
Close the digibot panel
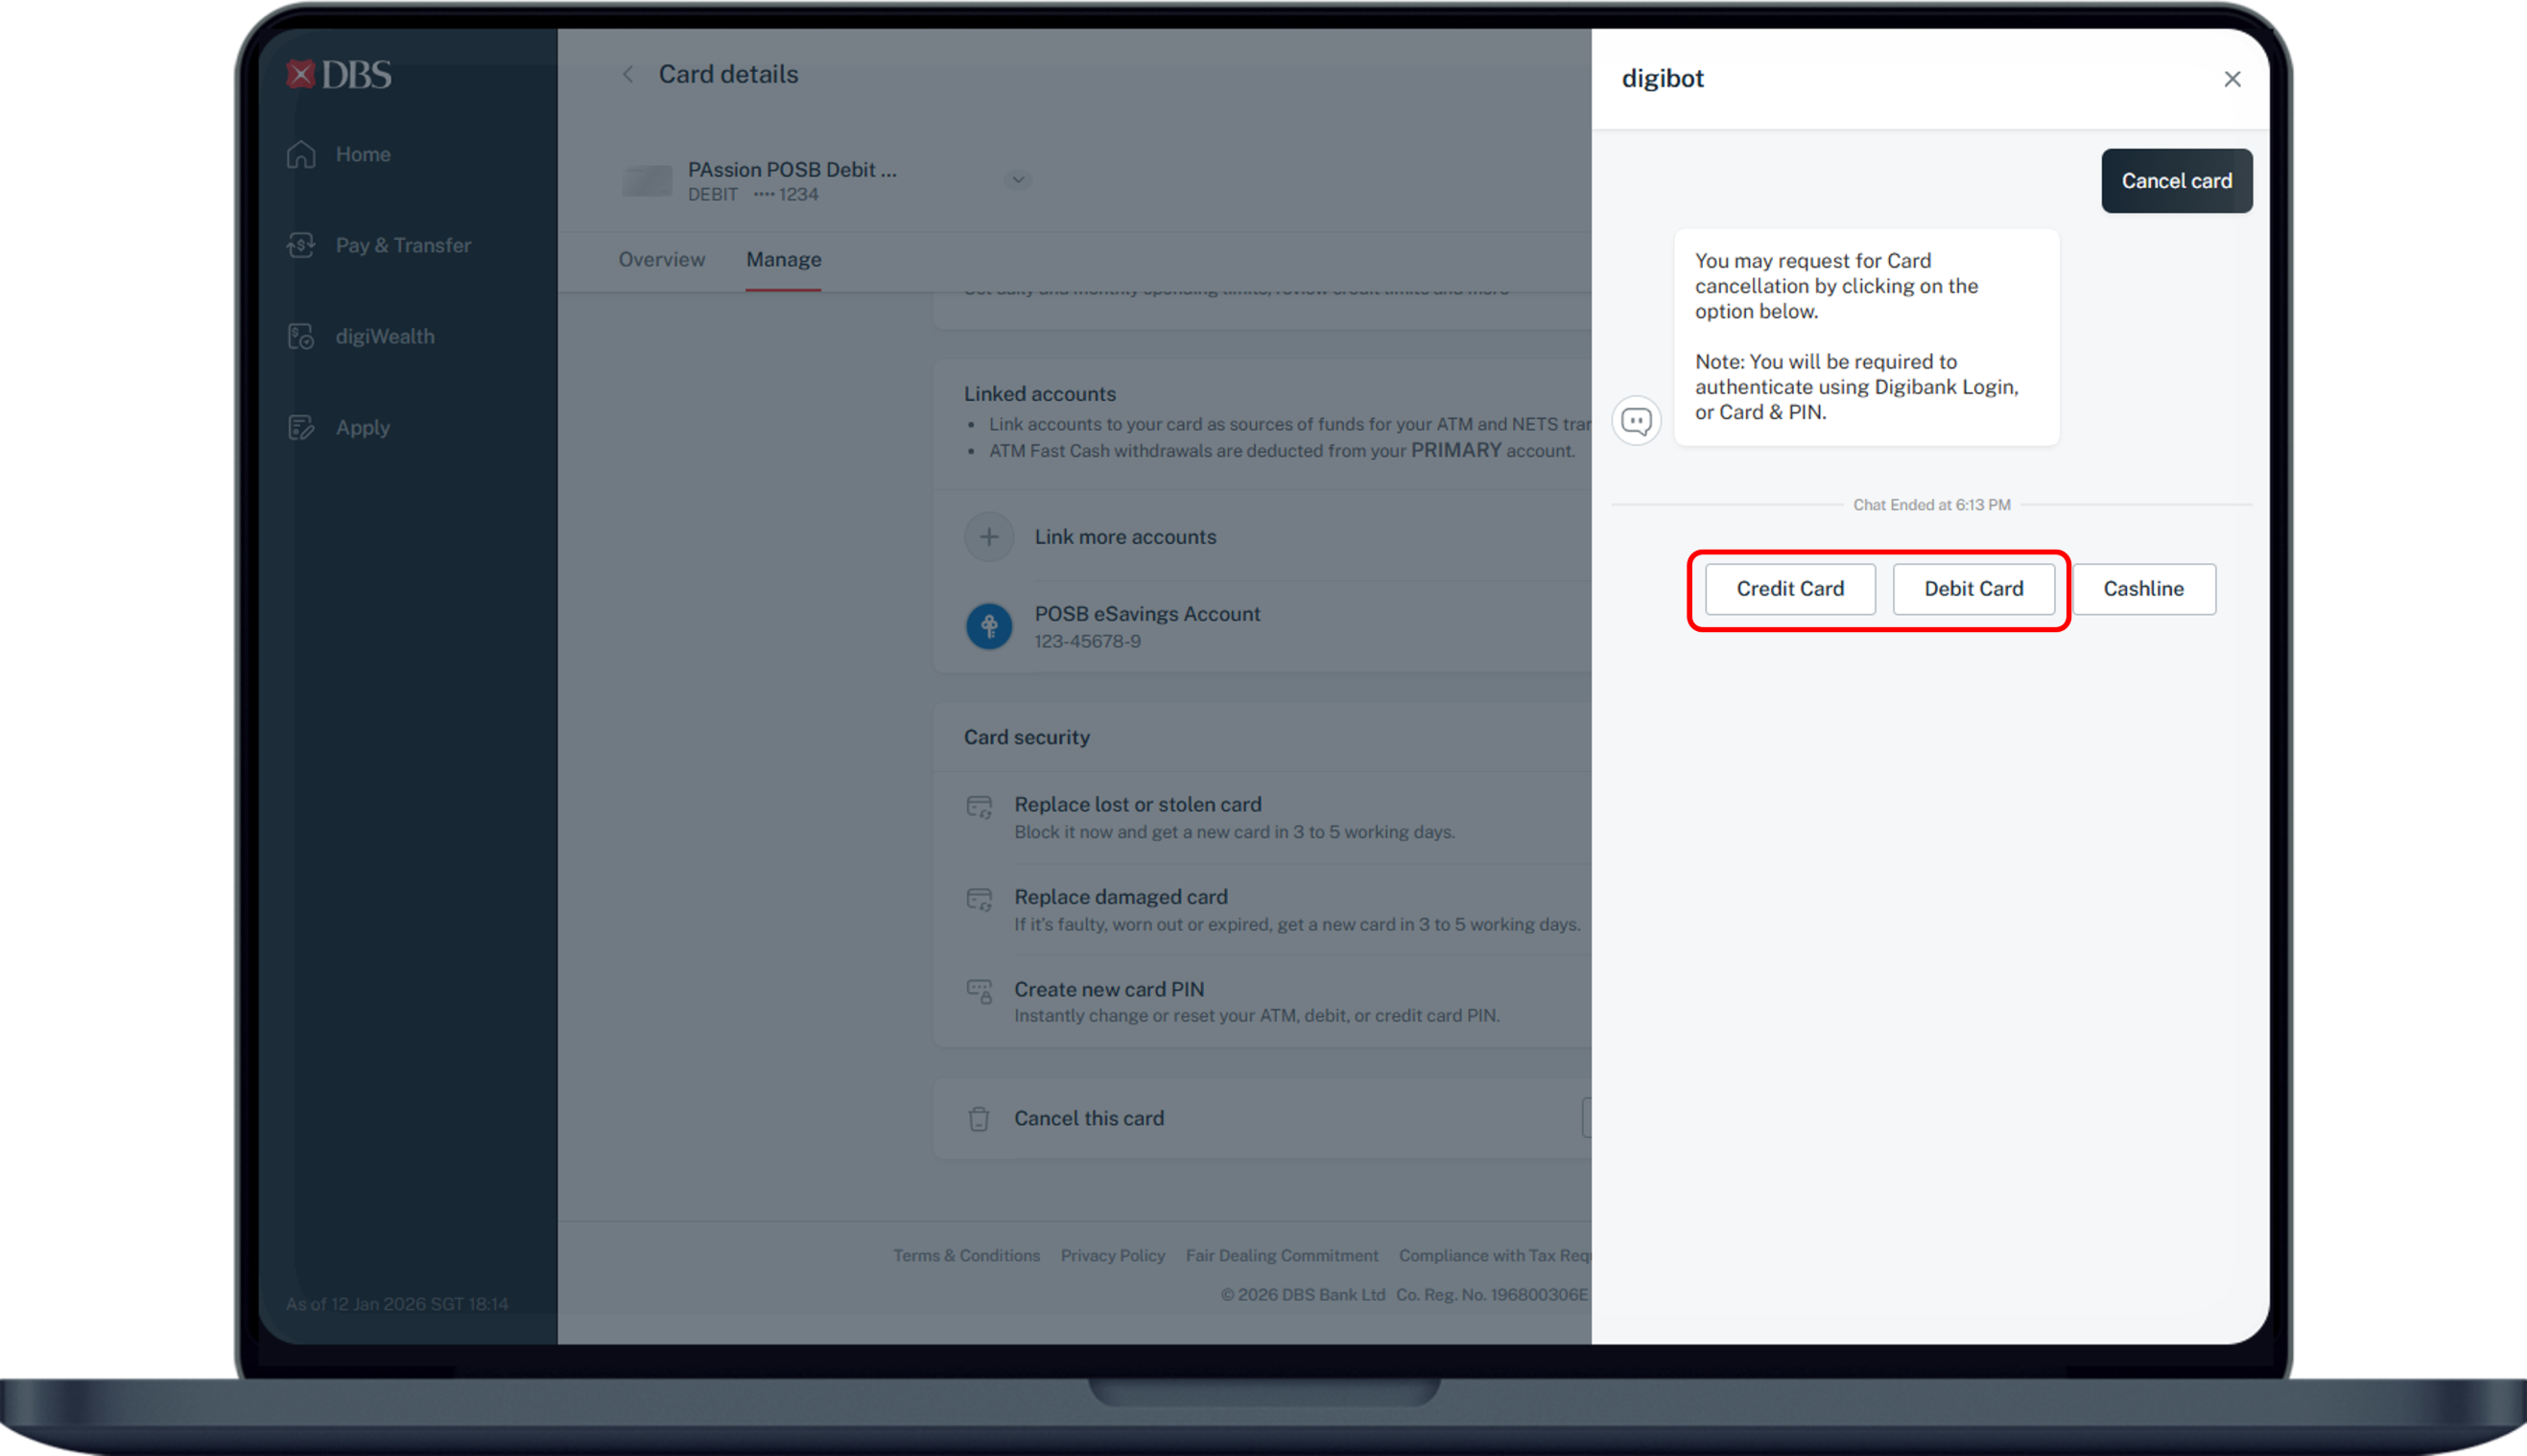coord(2231,79)
